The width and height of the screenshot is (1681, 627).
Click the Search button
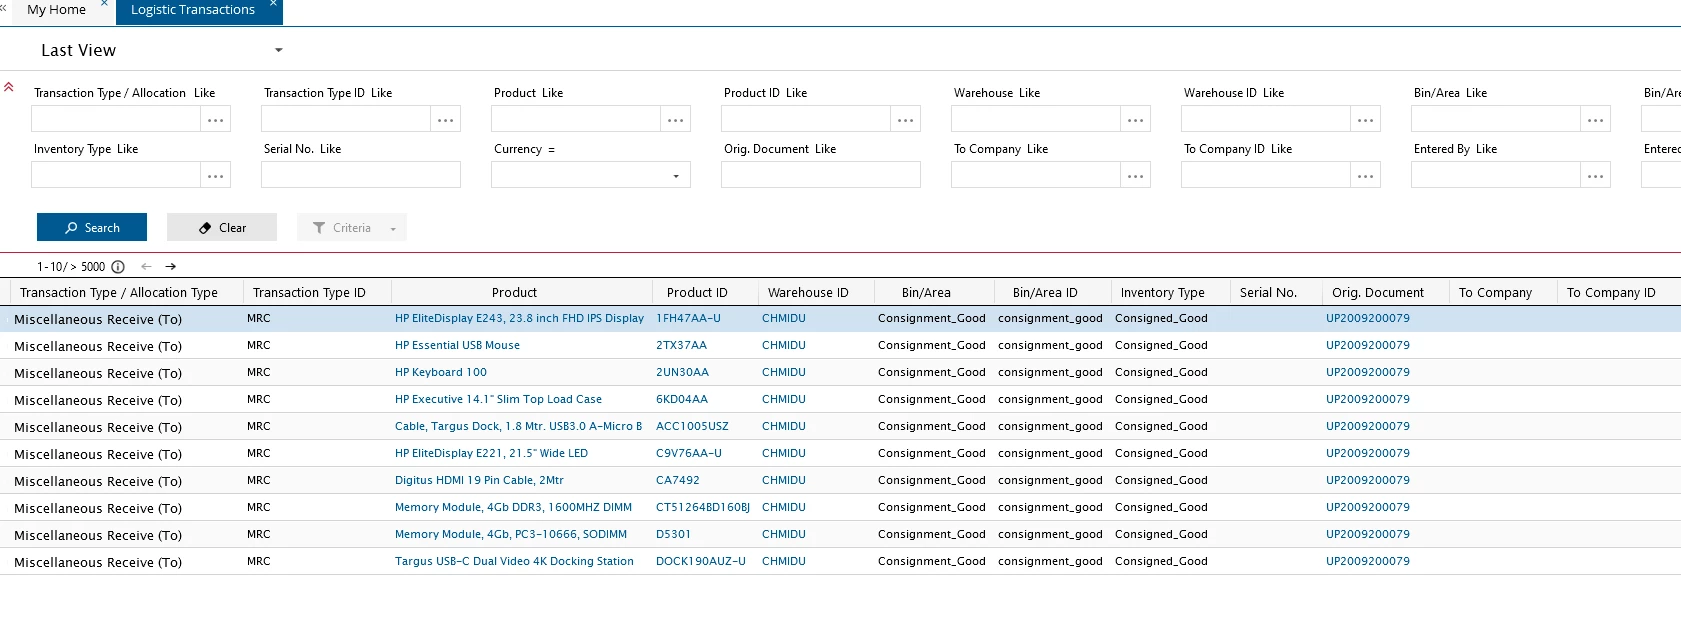[92, 227]
